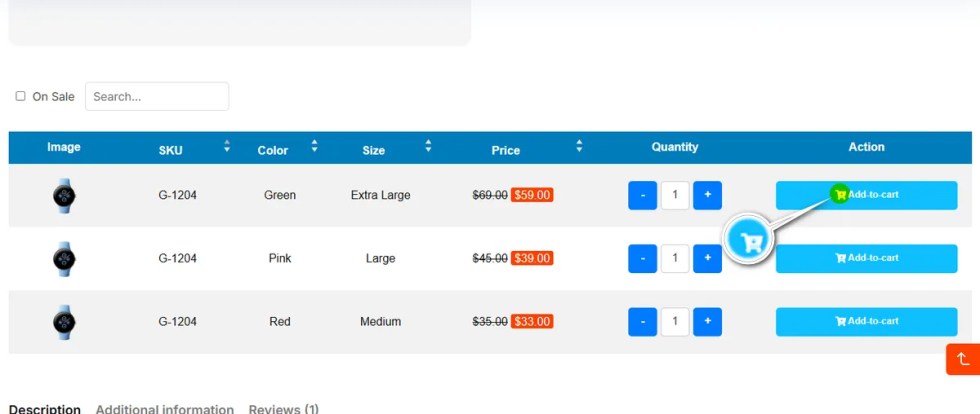The height and width of the screenshot is (414, 980).
Task: Switch to the Reviews (1) tab
Action: tap(284, 410)
